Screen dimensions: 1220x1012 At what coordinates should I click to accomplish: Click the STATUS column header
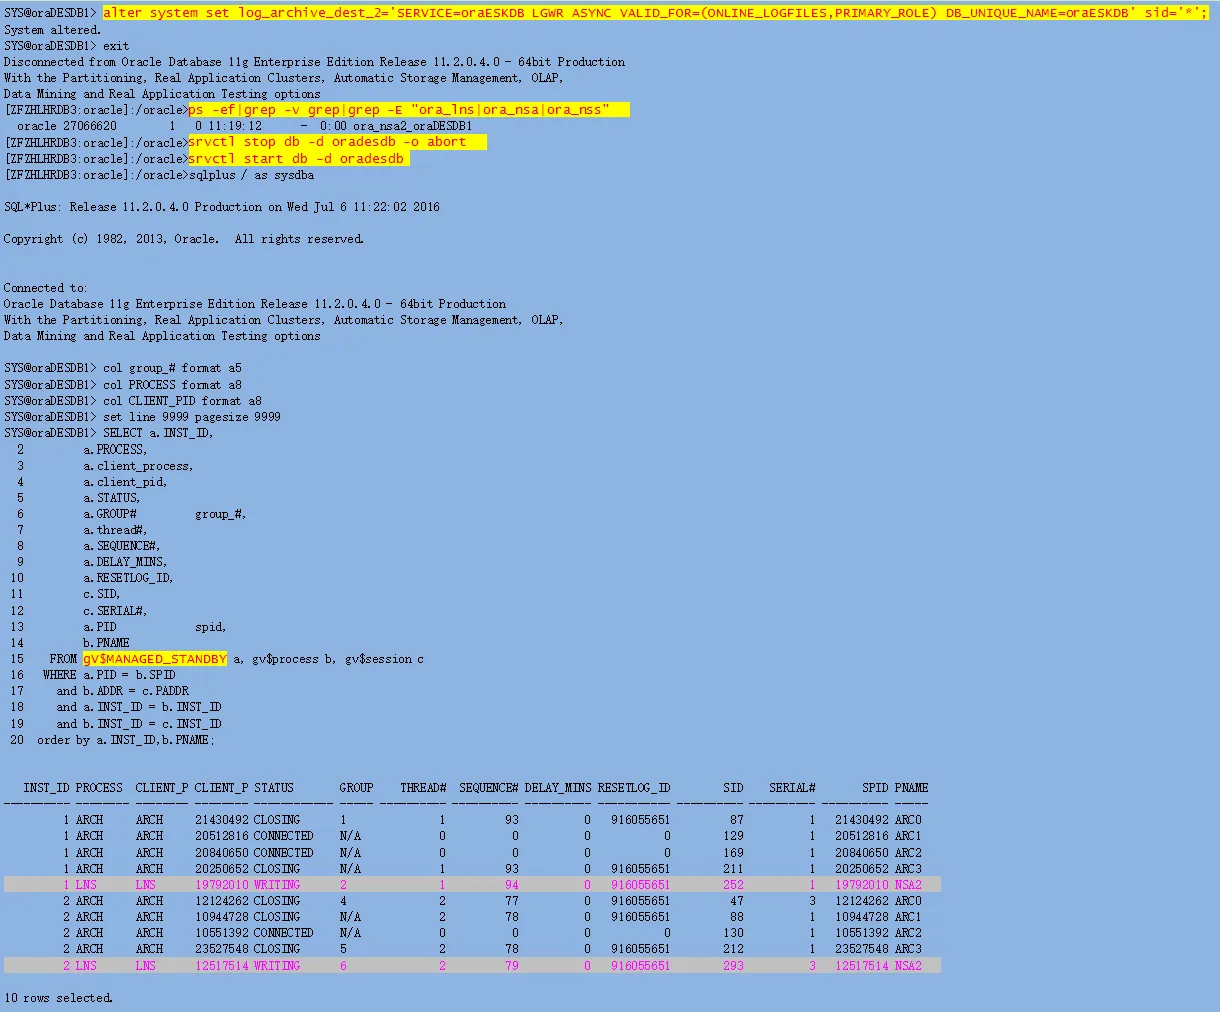273,788
